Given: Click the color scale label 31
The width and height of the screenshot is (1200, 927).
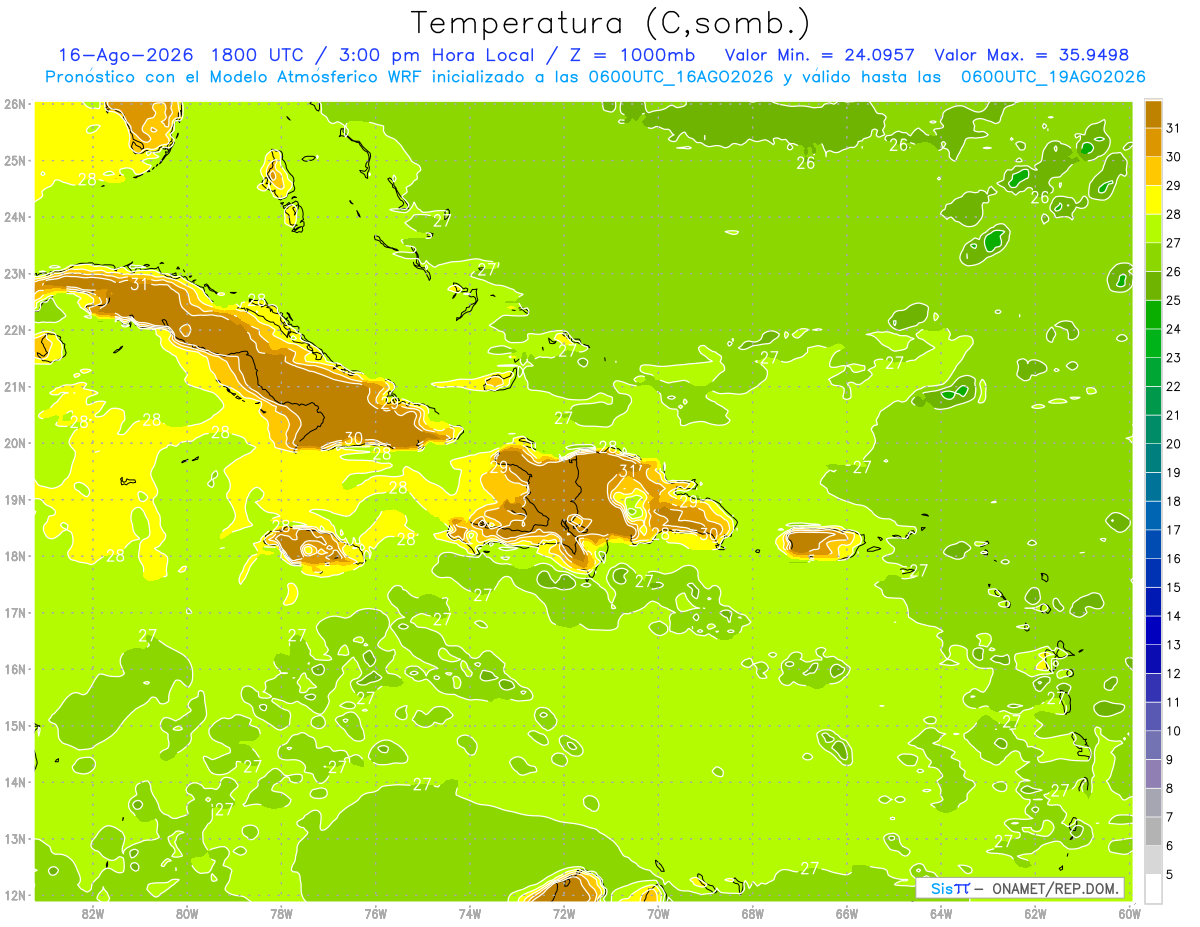Looking at the screenshot, I should coord(1174,128).
